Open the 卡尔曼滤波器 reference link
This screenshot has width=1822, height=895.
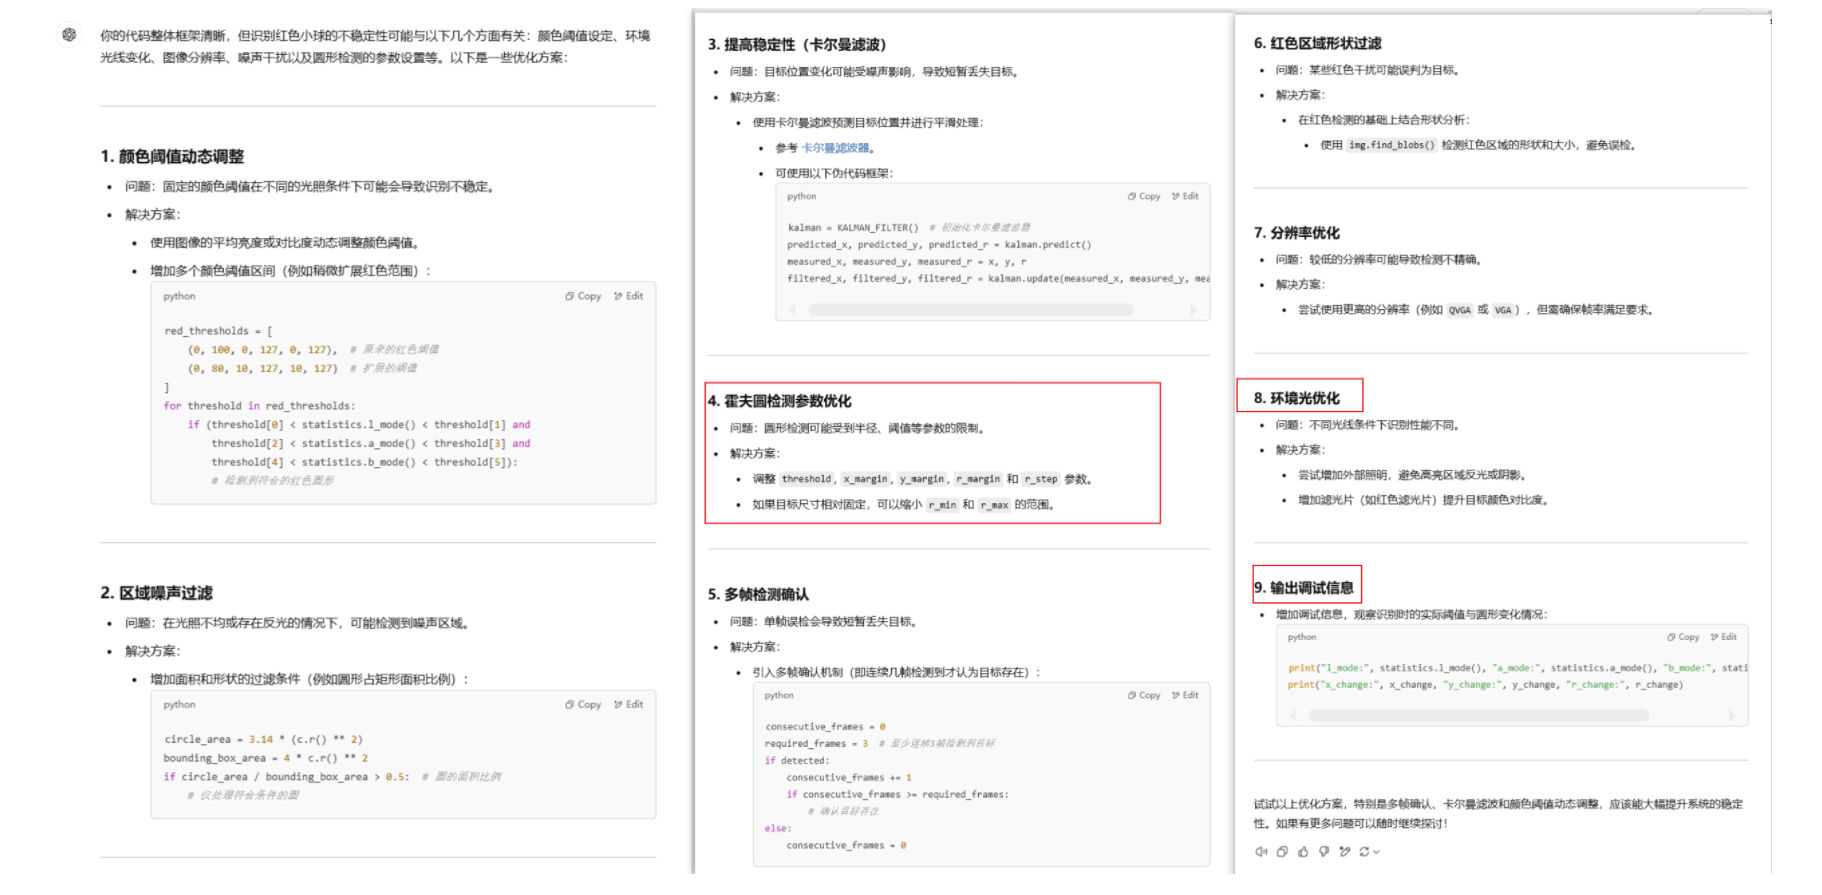835,148
